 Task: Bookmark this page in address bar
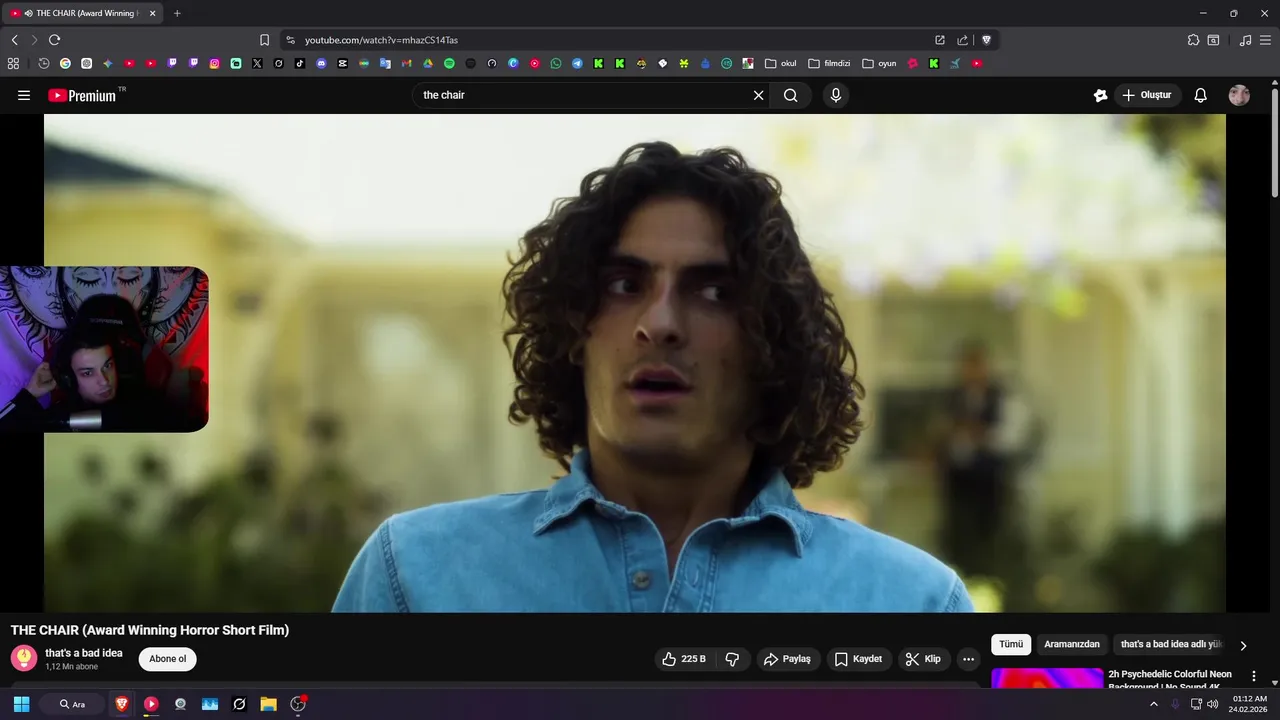point(264,40)
